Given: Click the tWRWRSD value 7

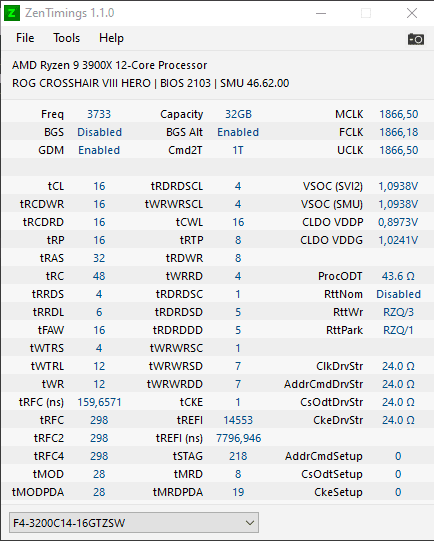Looking at the screenshot, I should pos(238,366).
